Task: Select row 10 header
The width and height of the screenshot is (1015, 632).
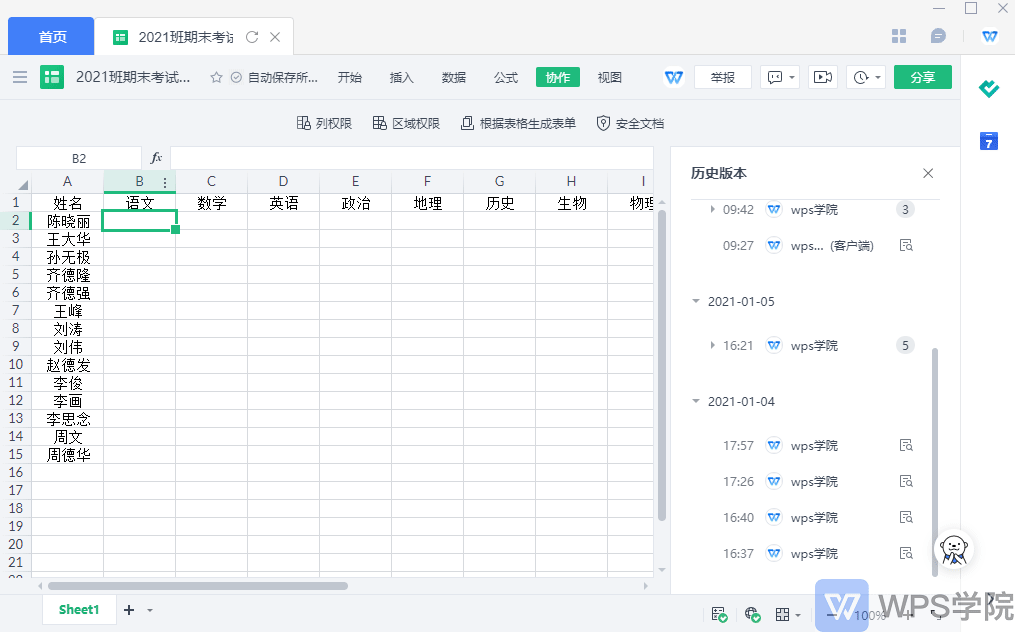Action: tap(16, 365)
